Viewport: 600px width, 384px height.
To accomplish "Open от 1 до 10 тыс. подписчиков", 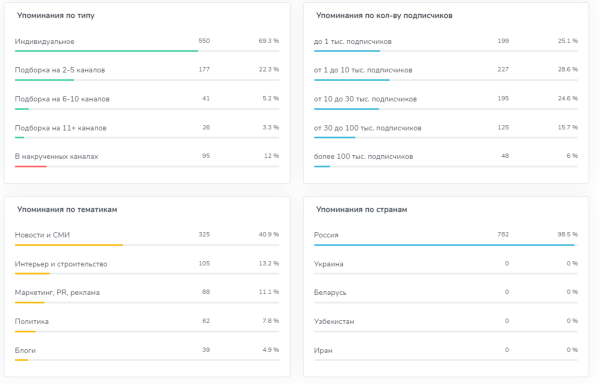I will [x=446, y=73].
